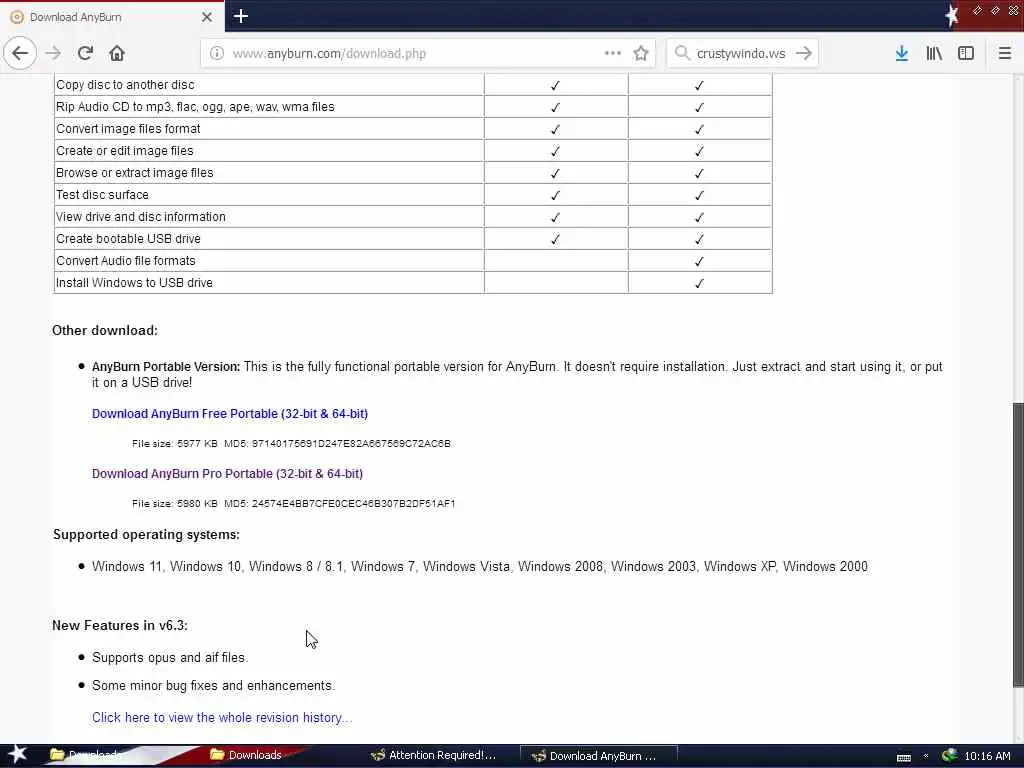Click the vertical page scrollbar thumb
The image size is (1024, 768).
tap(1018, 545)
